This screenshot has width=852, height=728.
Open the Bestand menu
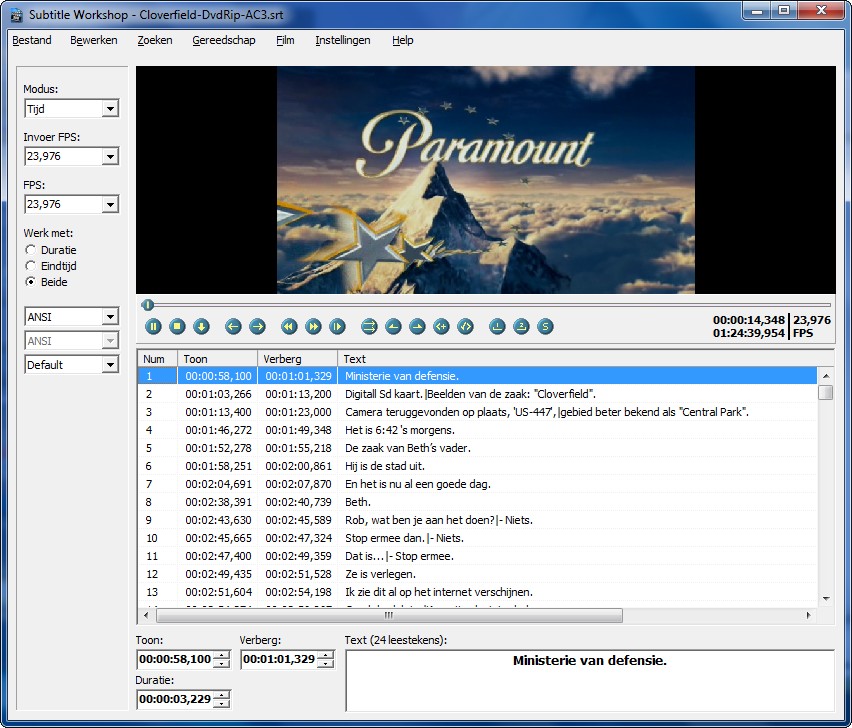click(32, 40)
